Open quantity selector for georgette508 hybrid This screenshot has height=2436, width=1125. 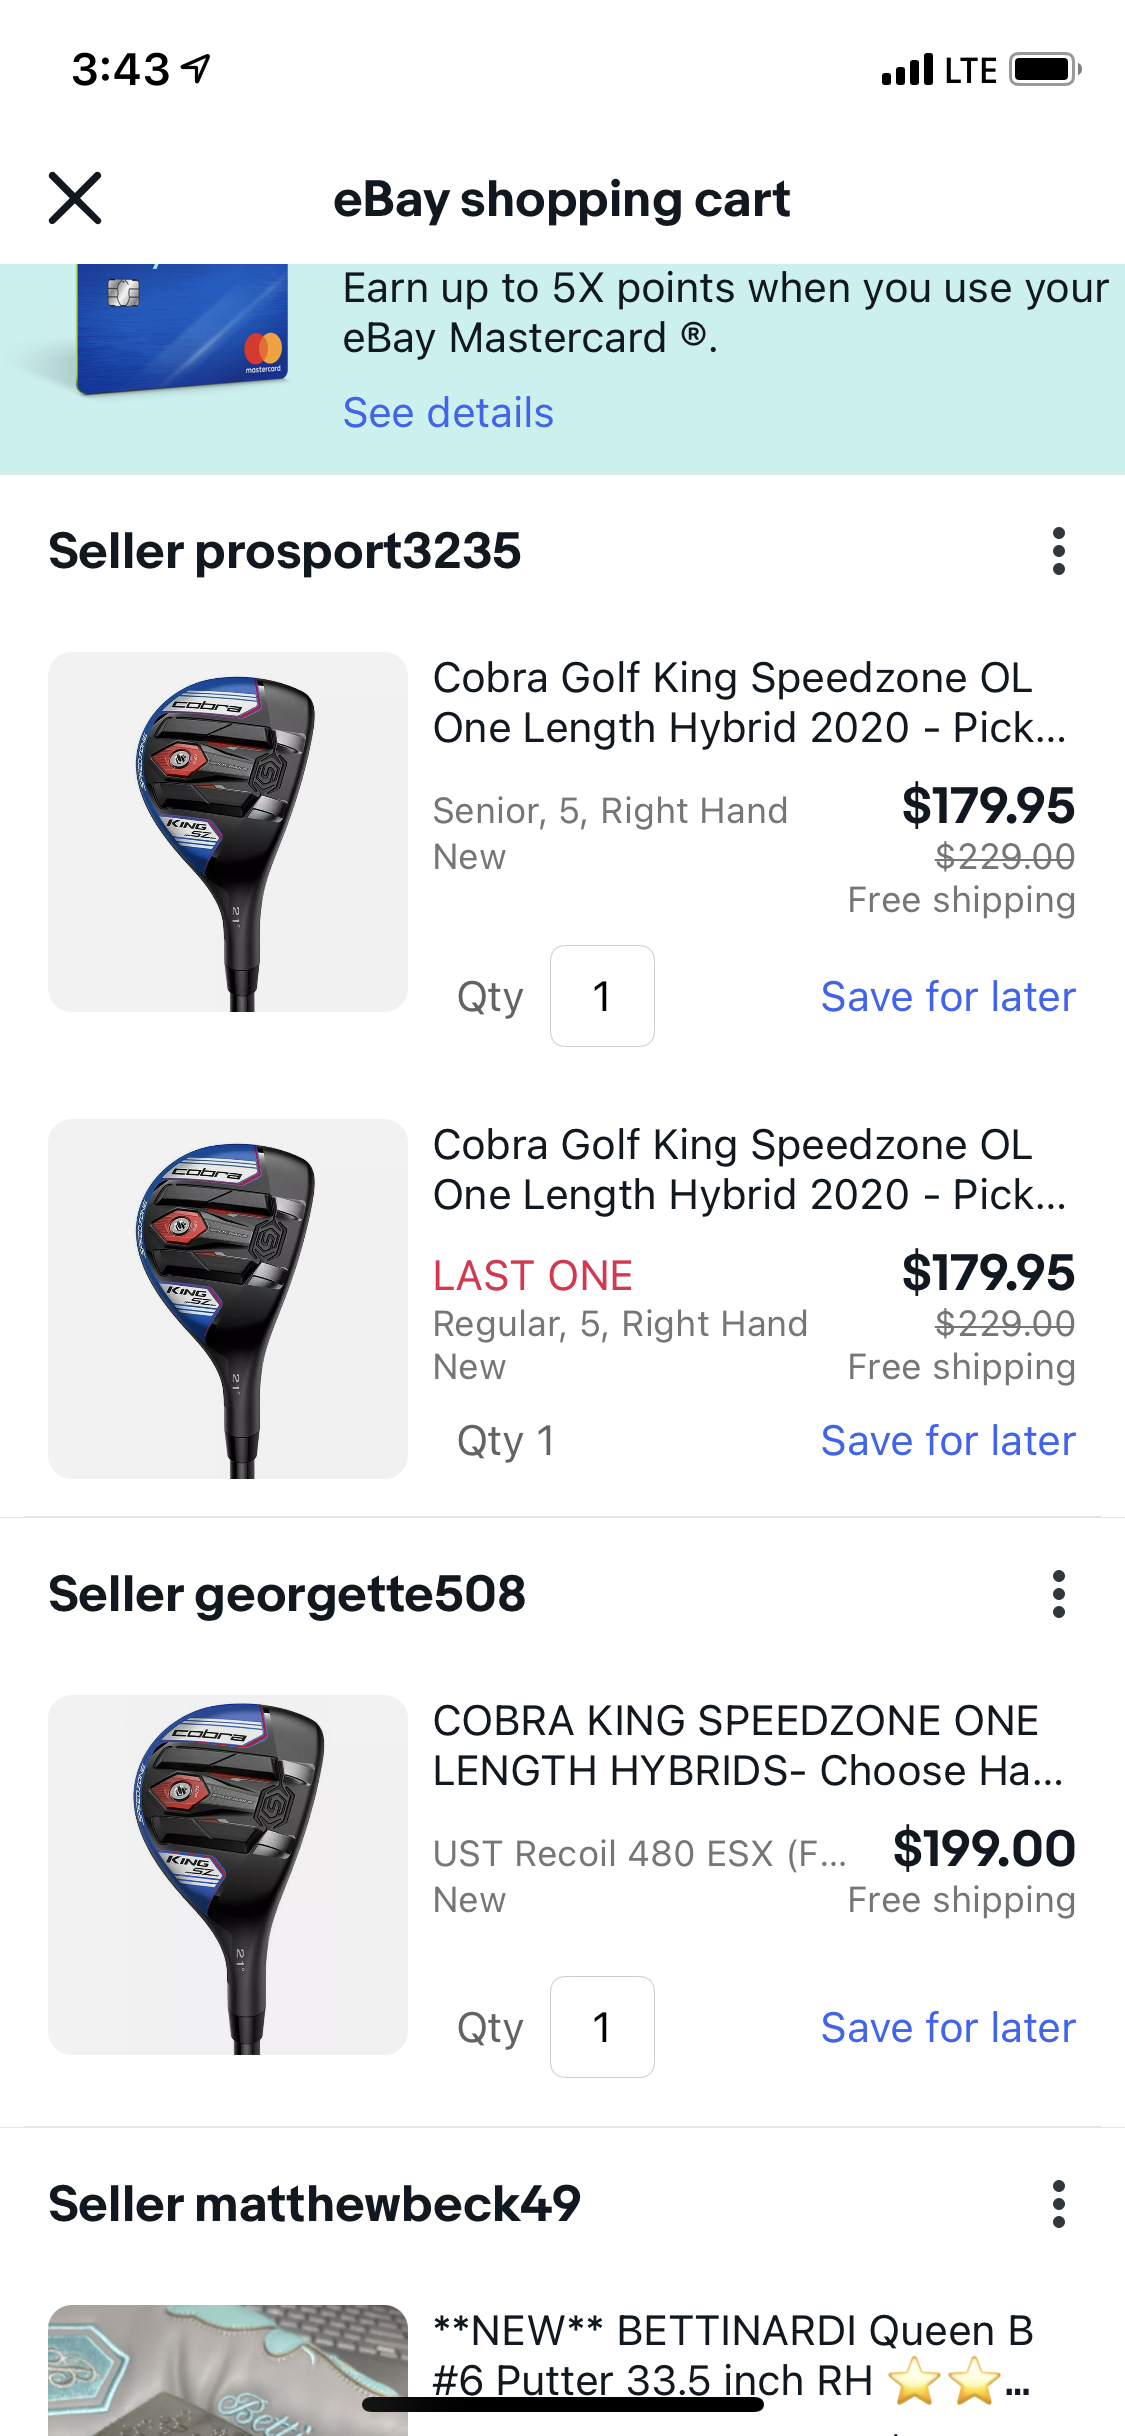click(x=602, y=2027)
